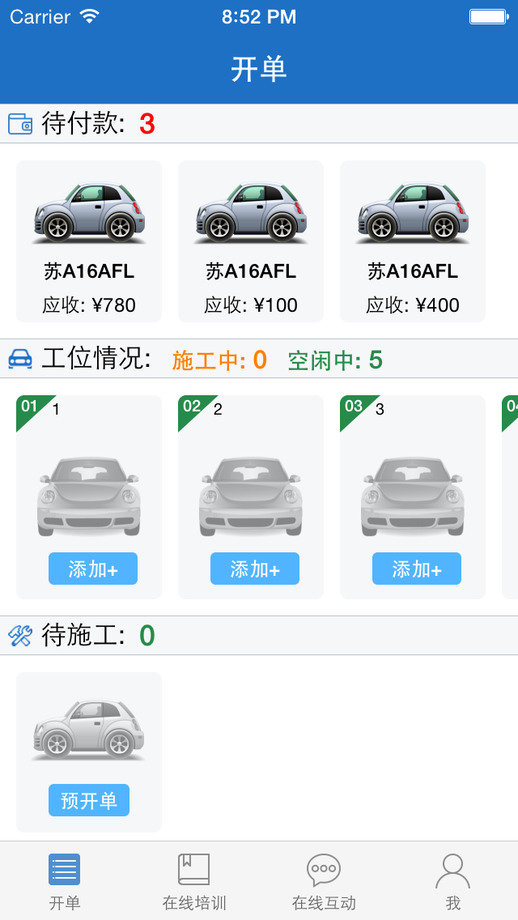Tap the 空闲中 count label

point(335,360)
